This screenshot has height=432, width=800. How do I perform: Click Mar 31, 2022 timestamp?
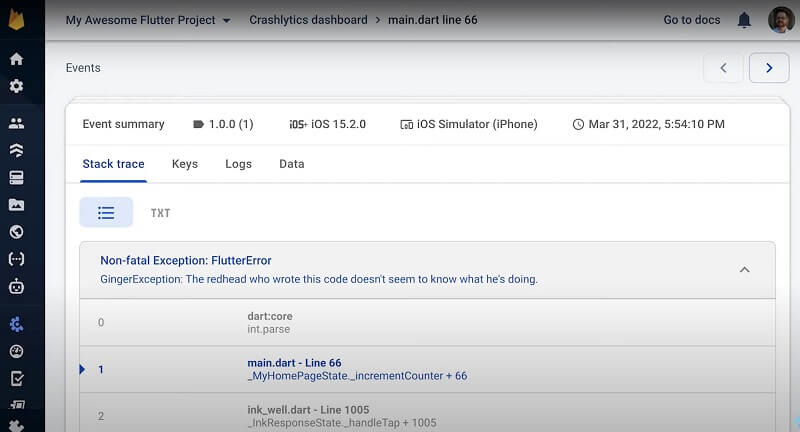(648, 124)
